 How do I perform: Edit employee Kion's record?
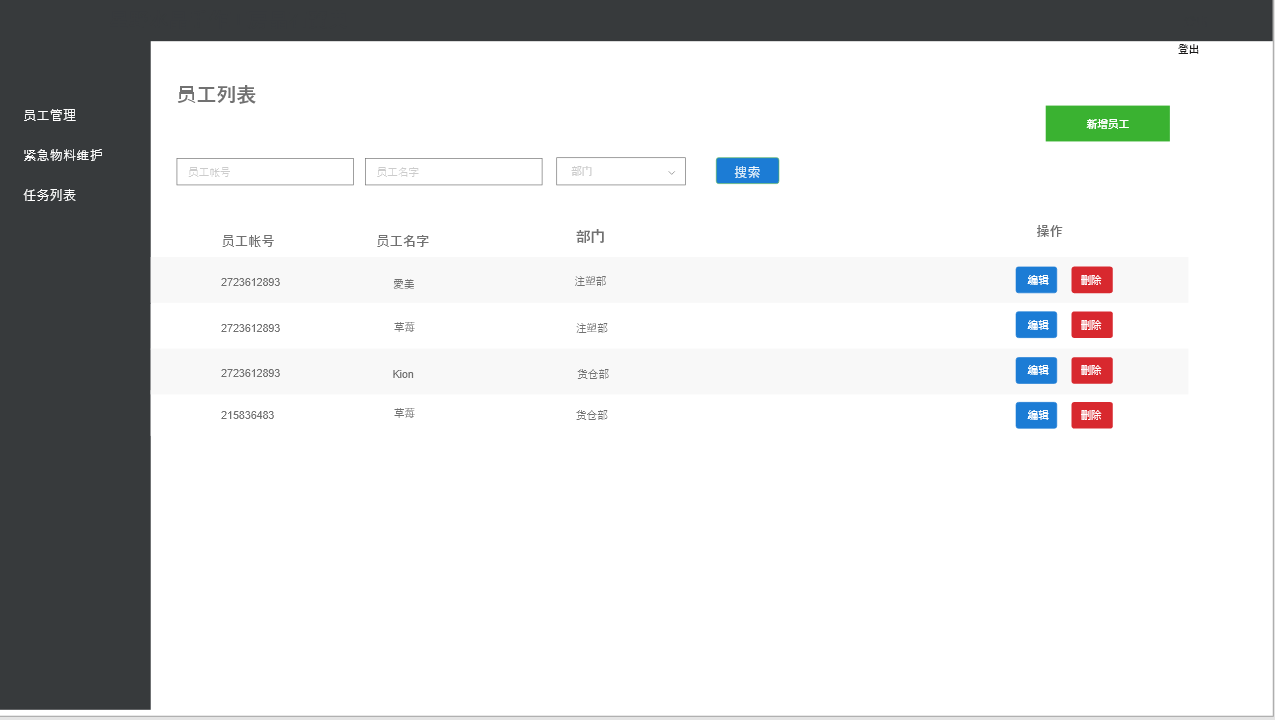(1036, 371)
